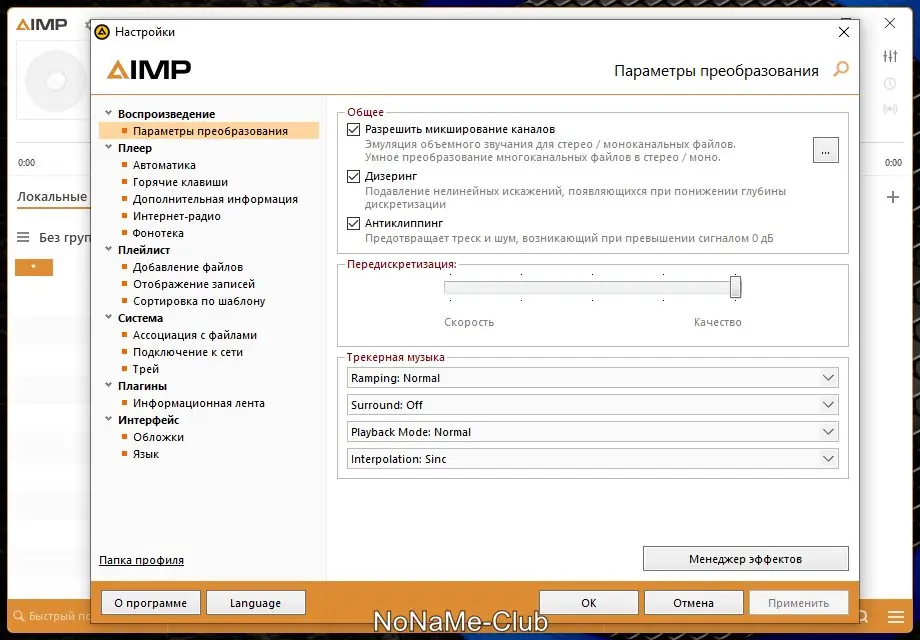Open the Интернет-радио settings page
The height and width of the screenshot is (640, 920).
click(x=177, y=216)
